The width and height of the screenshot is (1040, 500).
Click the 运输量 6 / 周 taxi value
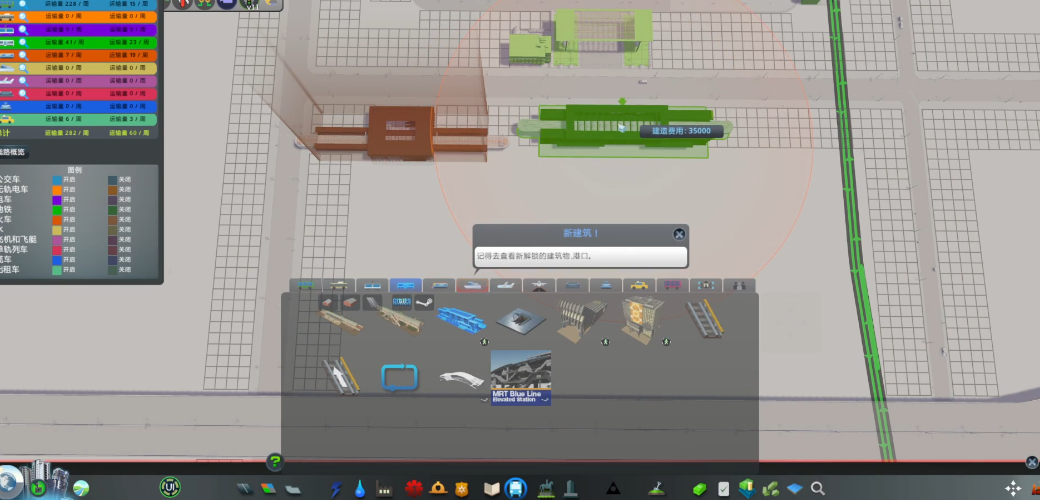coord(63,119)
